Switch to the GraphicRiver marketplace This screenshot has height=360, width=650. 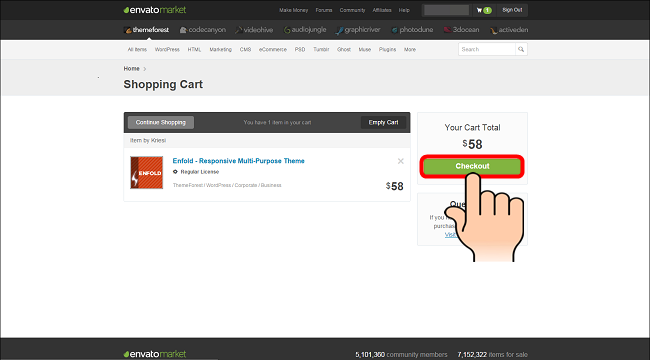[358, 30]
